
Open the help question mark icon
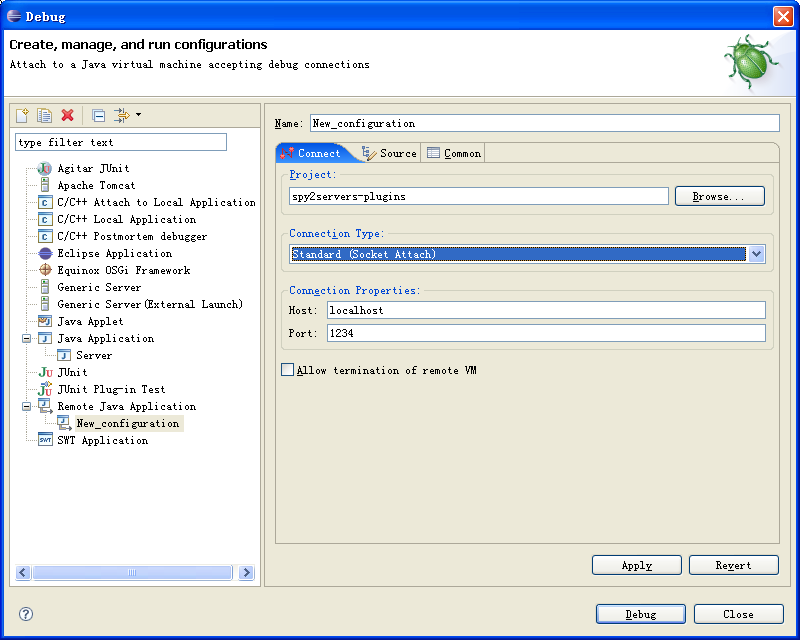26,614
